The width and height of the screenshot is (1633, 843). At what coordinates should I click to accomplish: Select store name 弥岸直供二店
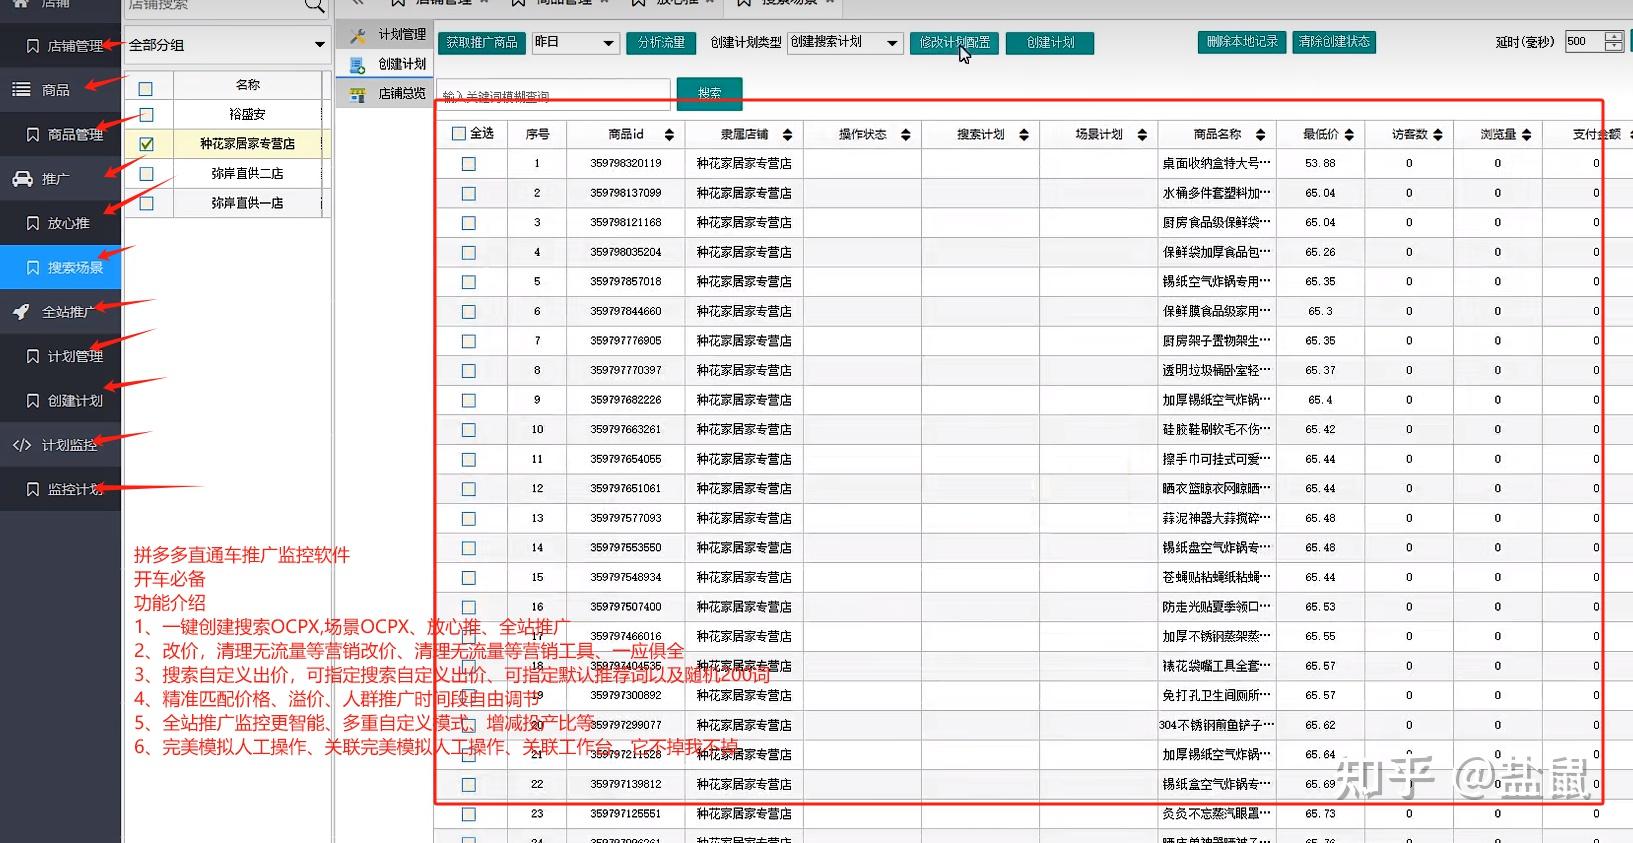coord(247,173)
